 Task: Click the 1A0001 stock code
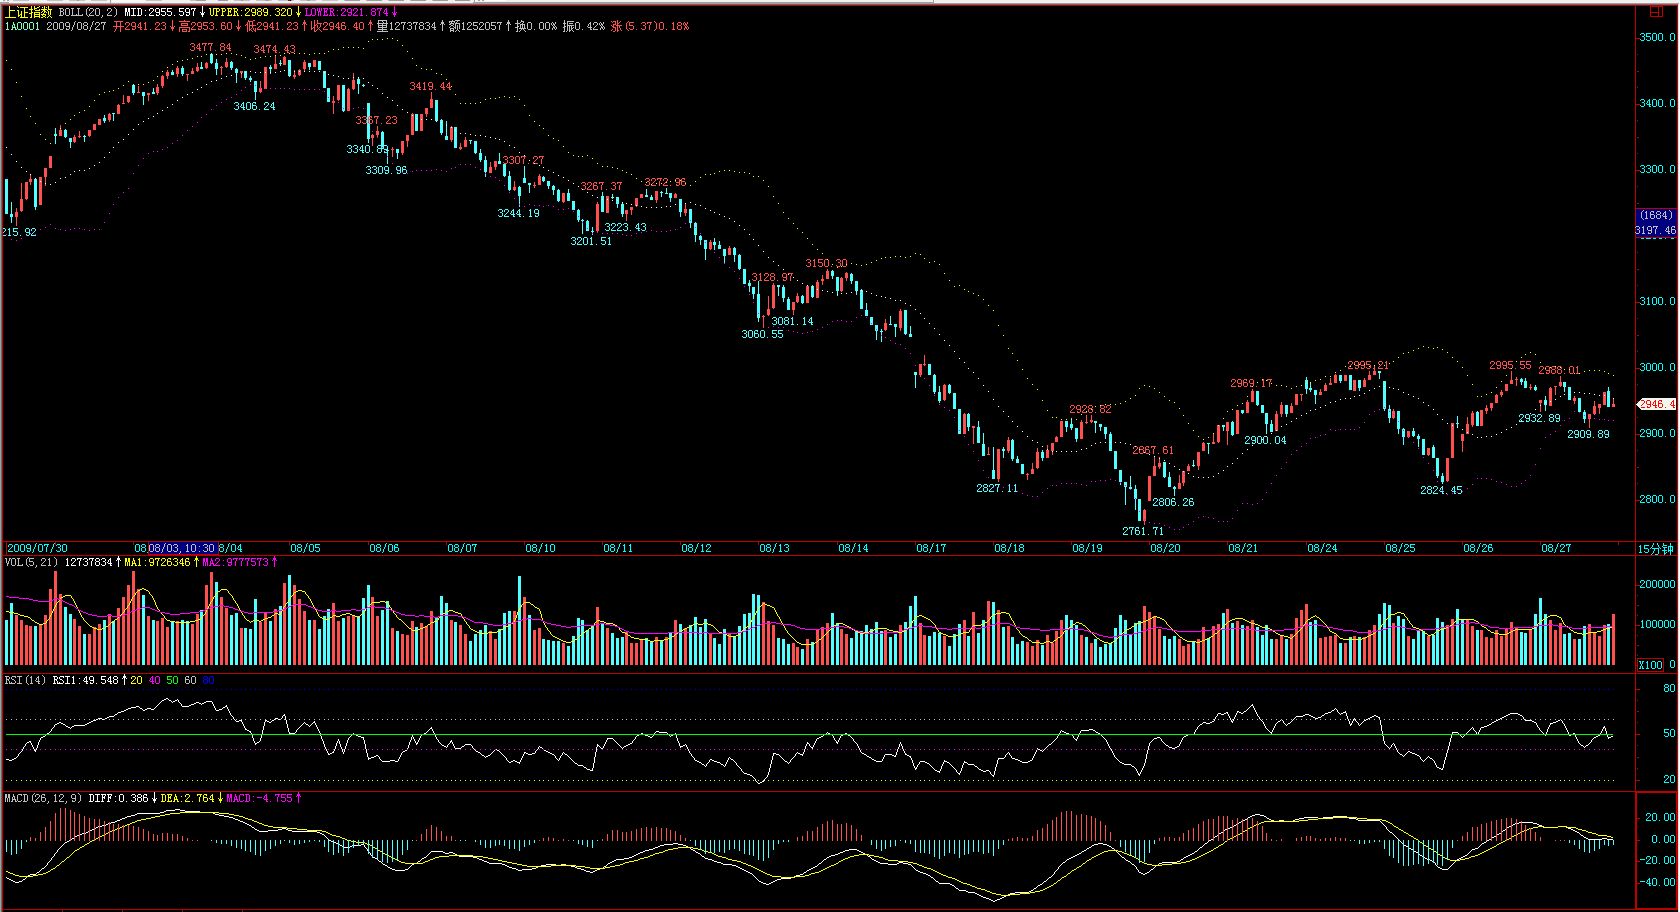[23, 26]
